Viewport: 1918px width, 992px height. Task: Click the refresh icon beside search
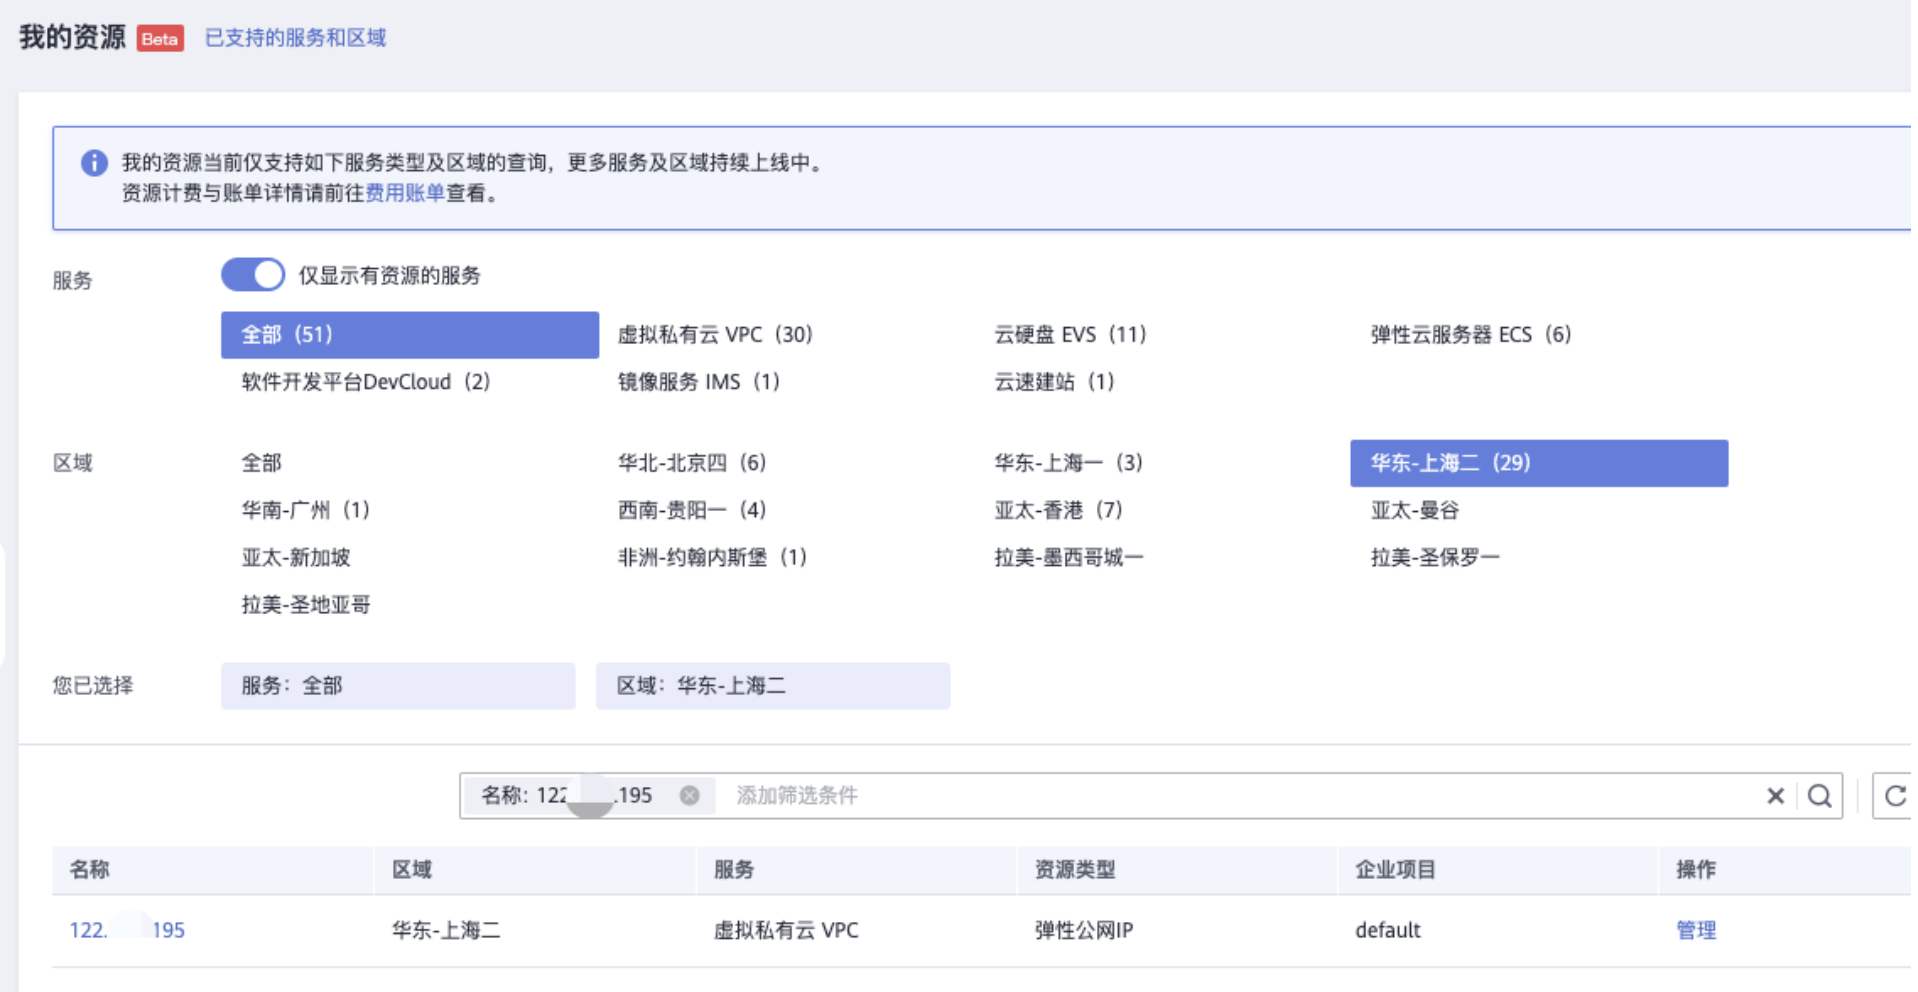(1894, 796)
